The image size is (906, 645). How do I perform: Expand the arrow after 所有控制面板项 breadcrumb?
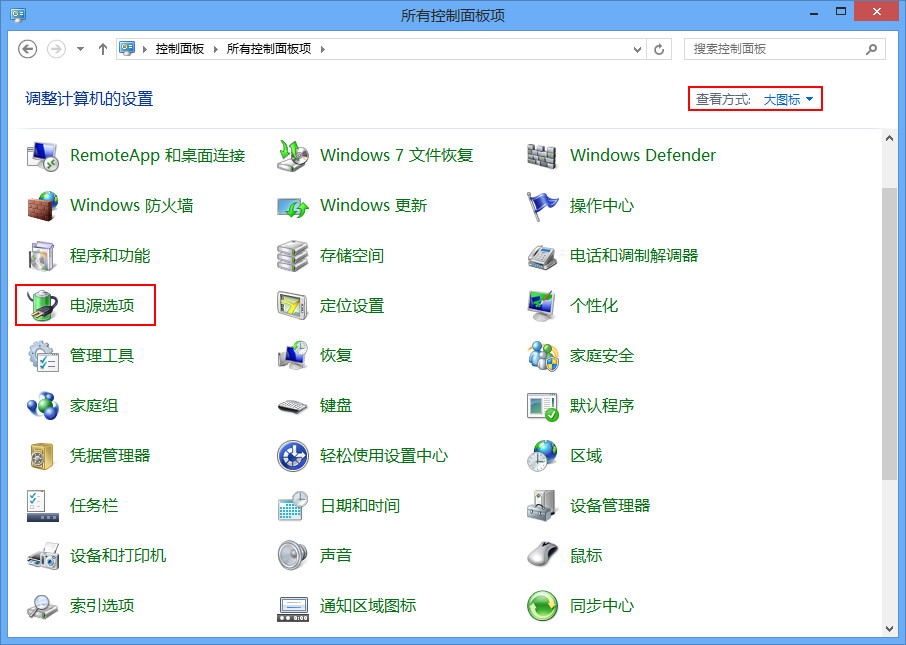click(322, 49)
